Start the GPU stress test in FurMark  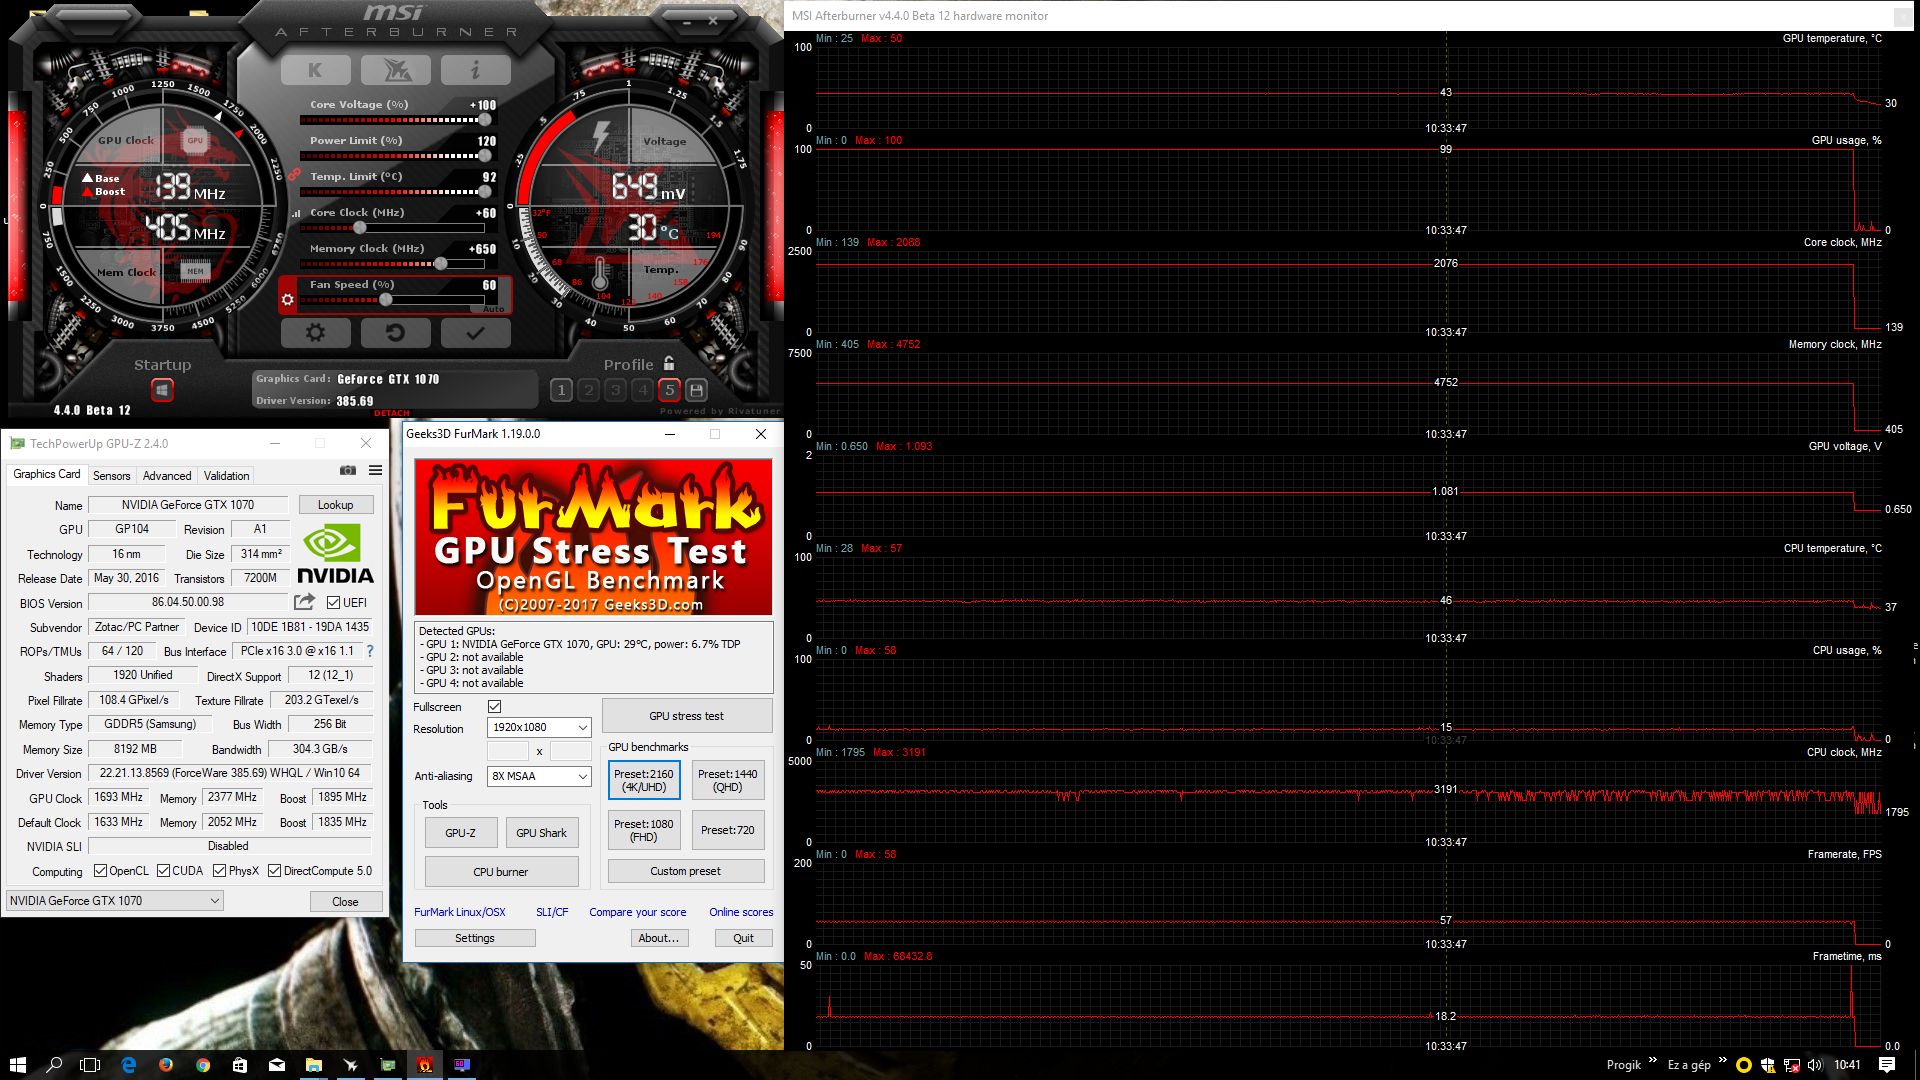(686, 716)
